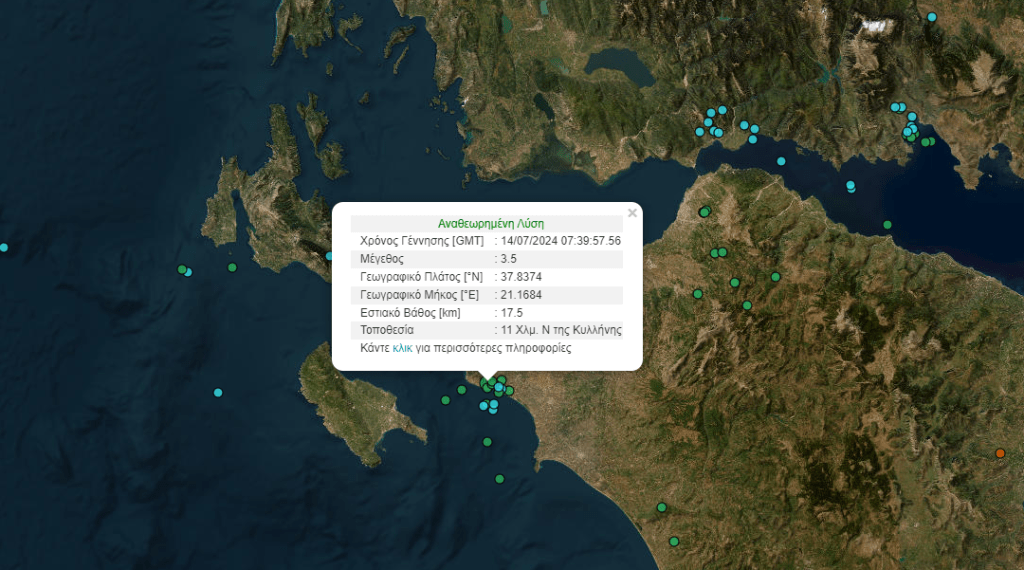The width and height of the screenshot is (1024, 570).
Task: Click the isolated green marker on Kefalonia island
Action: (232, 267)
